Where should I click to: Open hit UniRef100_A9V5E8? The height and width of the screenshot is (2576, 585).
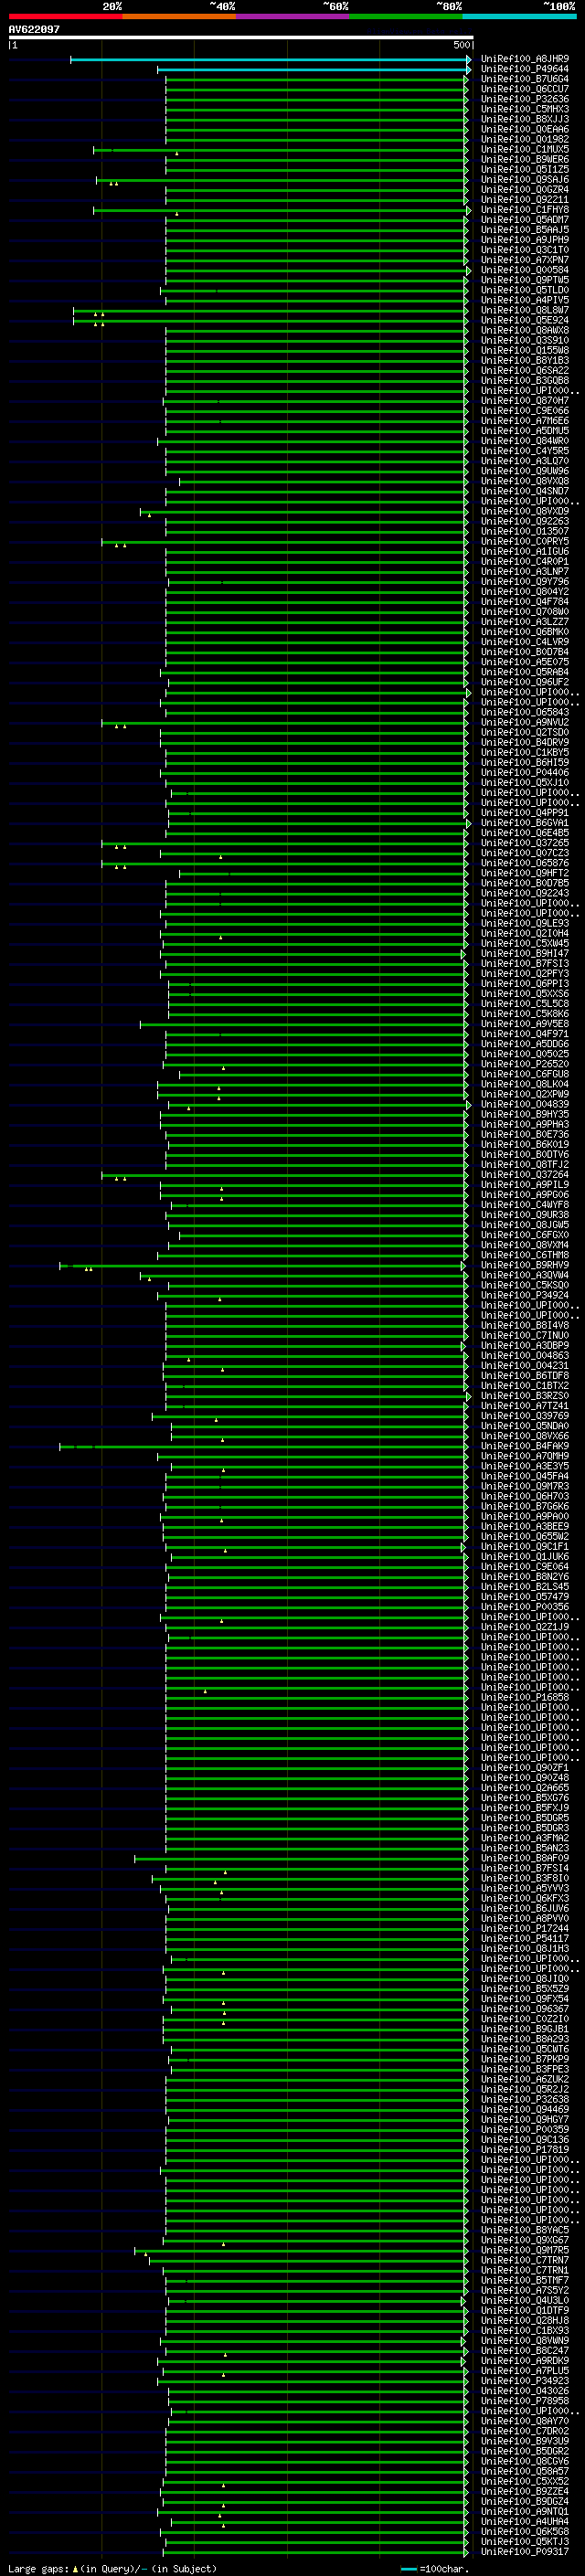(x=525, y=1024)
